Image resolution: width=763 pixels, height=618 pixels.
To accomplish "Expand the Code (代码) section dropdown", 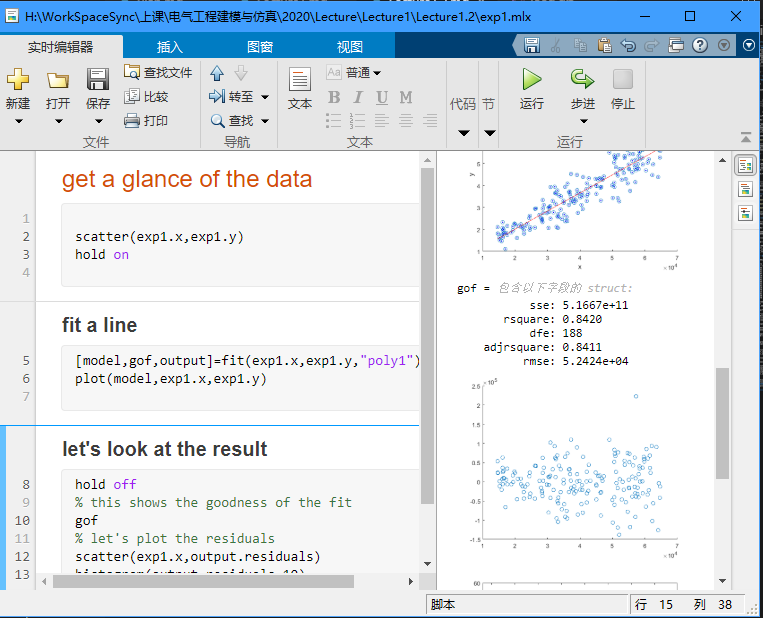I will click(x=463, y=132).
